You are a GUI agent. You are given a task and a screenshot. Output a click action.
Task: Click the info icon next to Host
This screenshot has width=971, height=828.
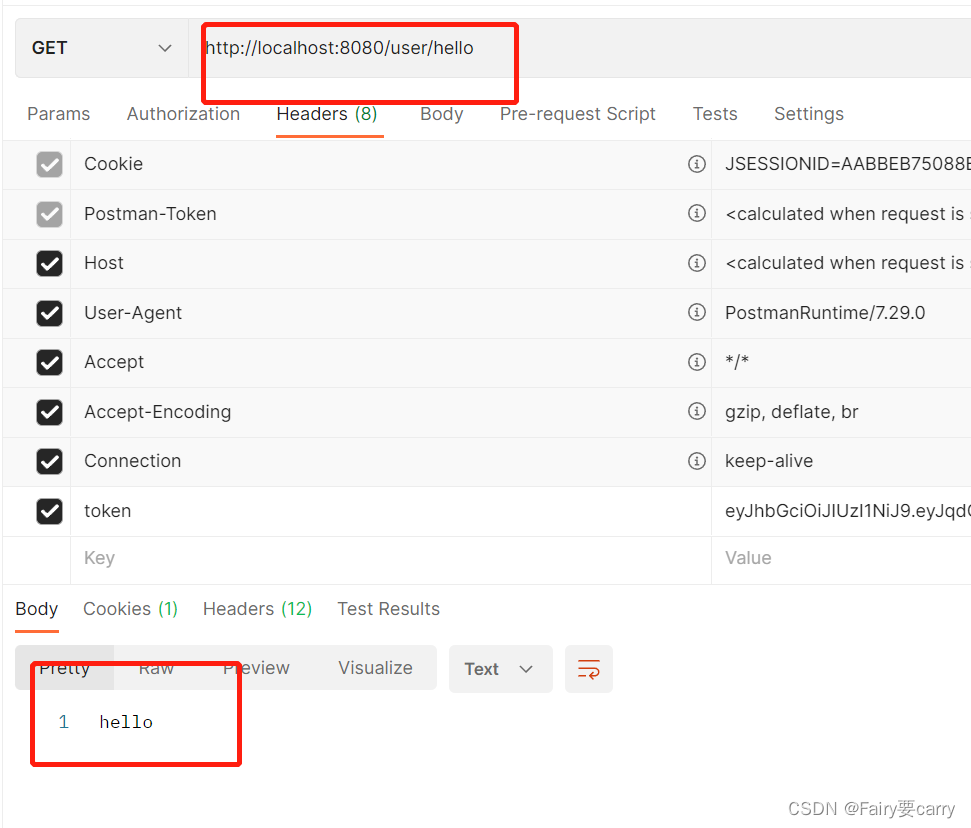coord(697,263)
